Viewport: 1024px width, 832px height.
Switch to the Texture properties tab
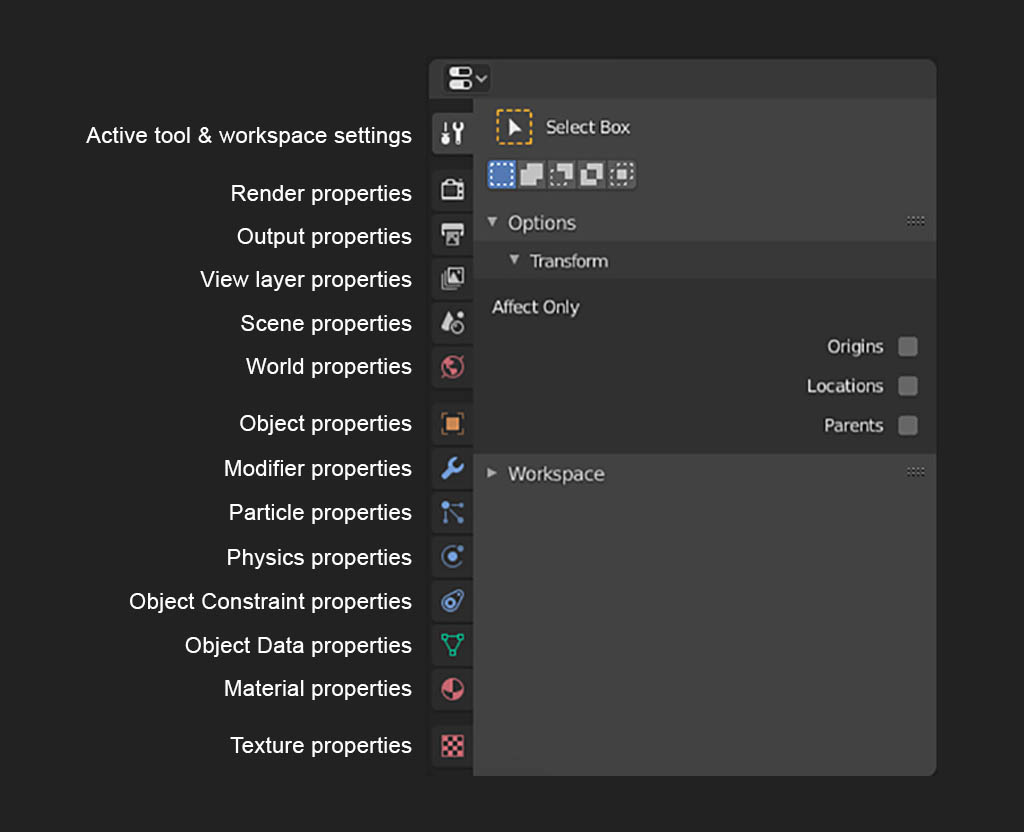(451, 745)
